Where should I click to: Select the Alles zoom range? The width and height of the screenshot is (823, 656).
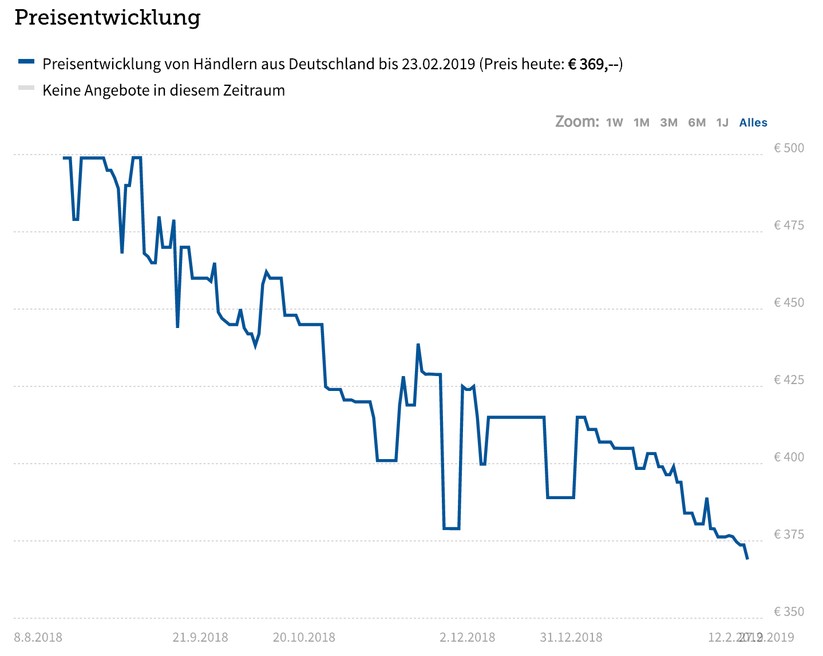pos(752,122)
